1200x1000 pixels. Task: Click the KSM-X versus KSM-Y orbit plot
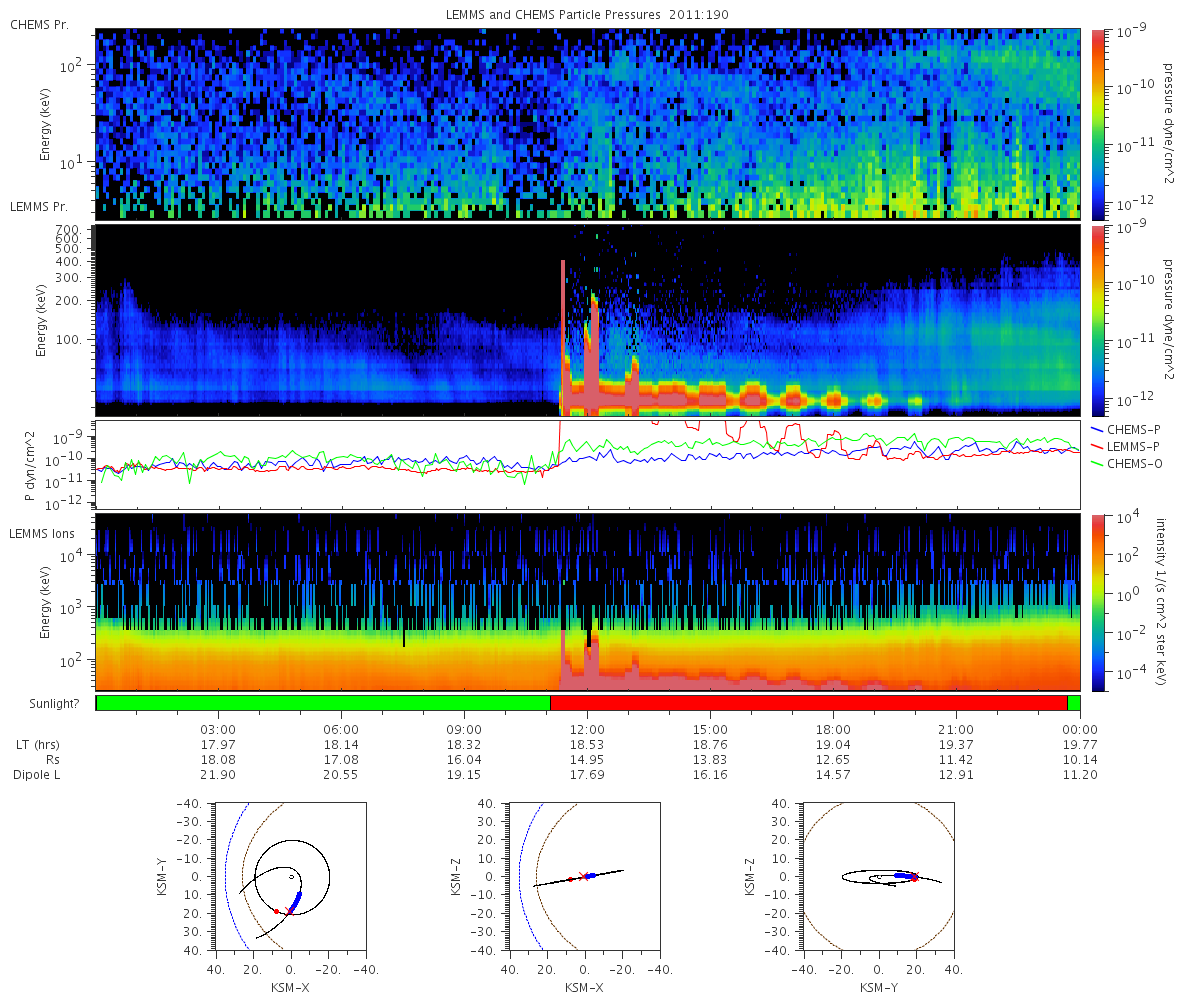click(x=290, y=876)
